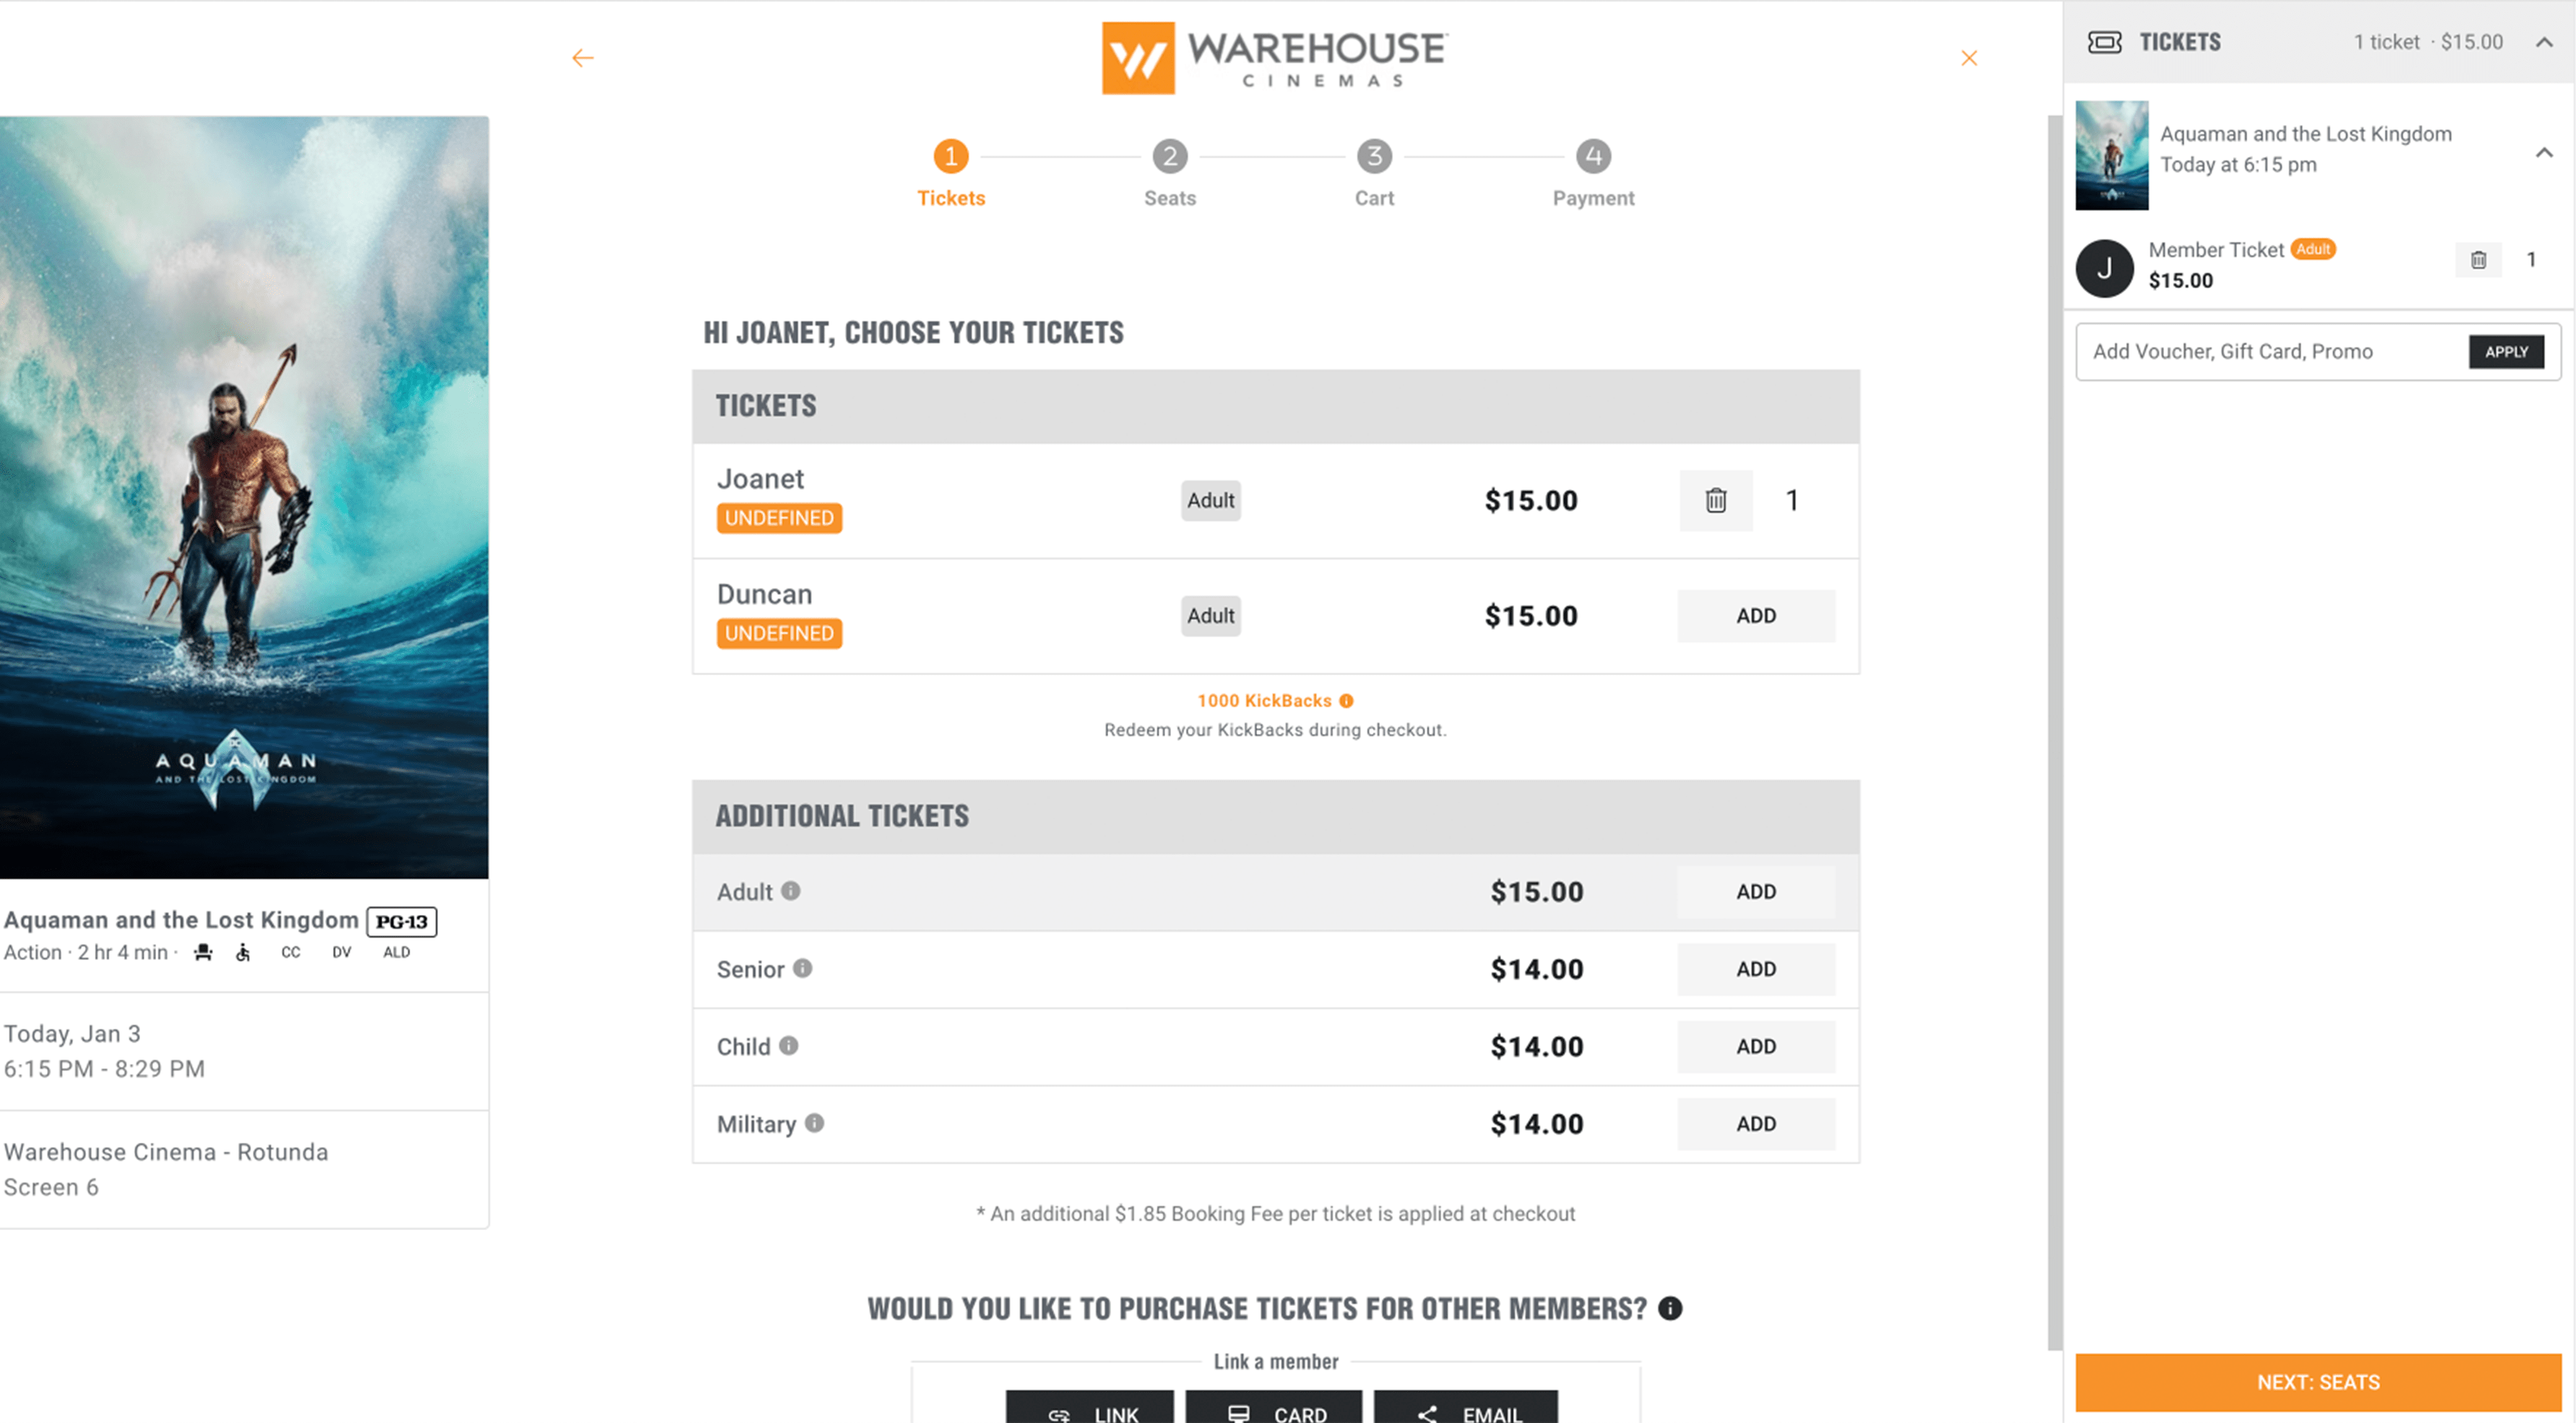Screen dimensions: 2576x1423
Task: Click Joanet's UNDEFINED badge
Action: [779, 518]
